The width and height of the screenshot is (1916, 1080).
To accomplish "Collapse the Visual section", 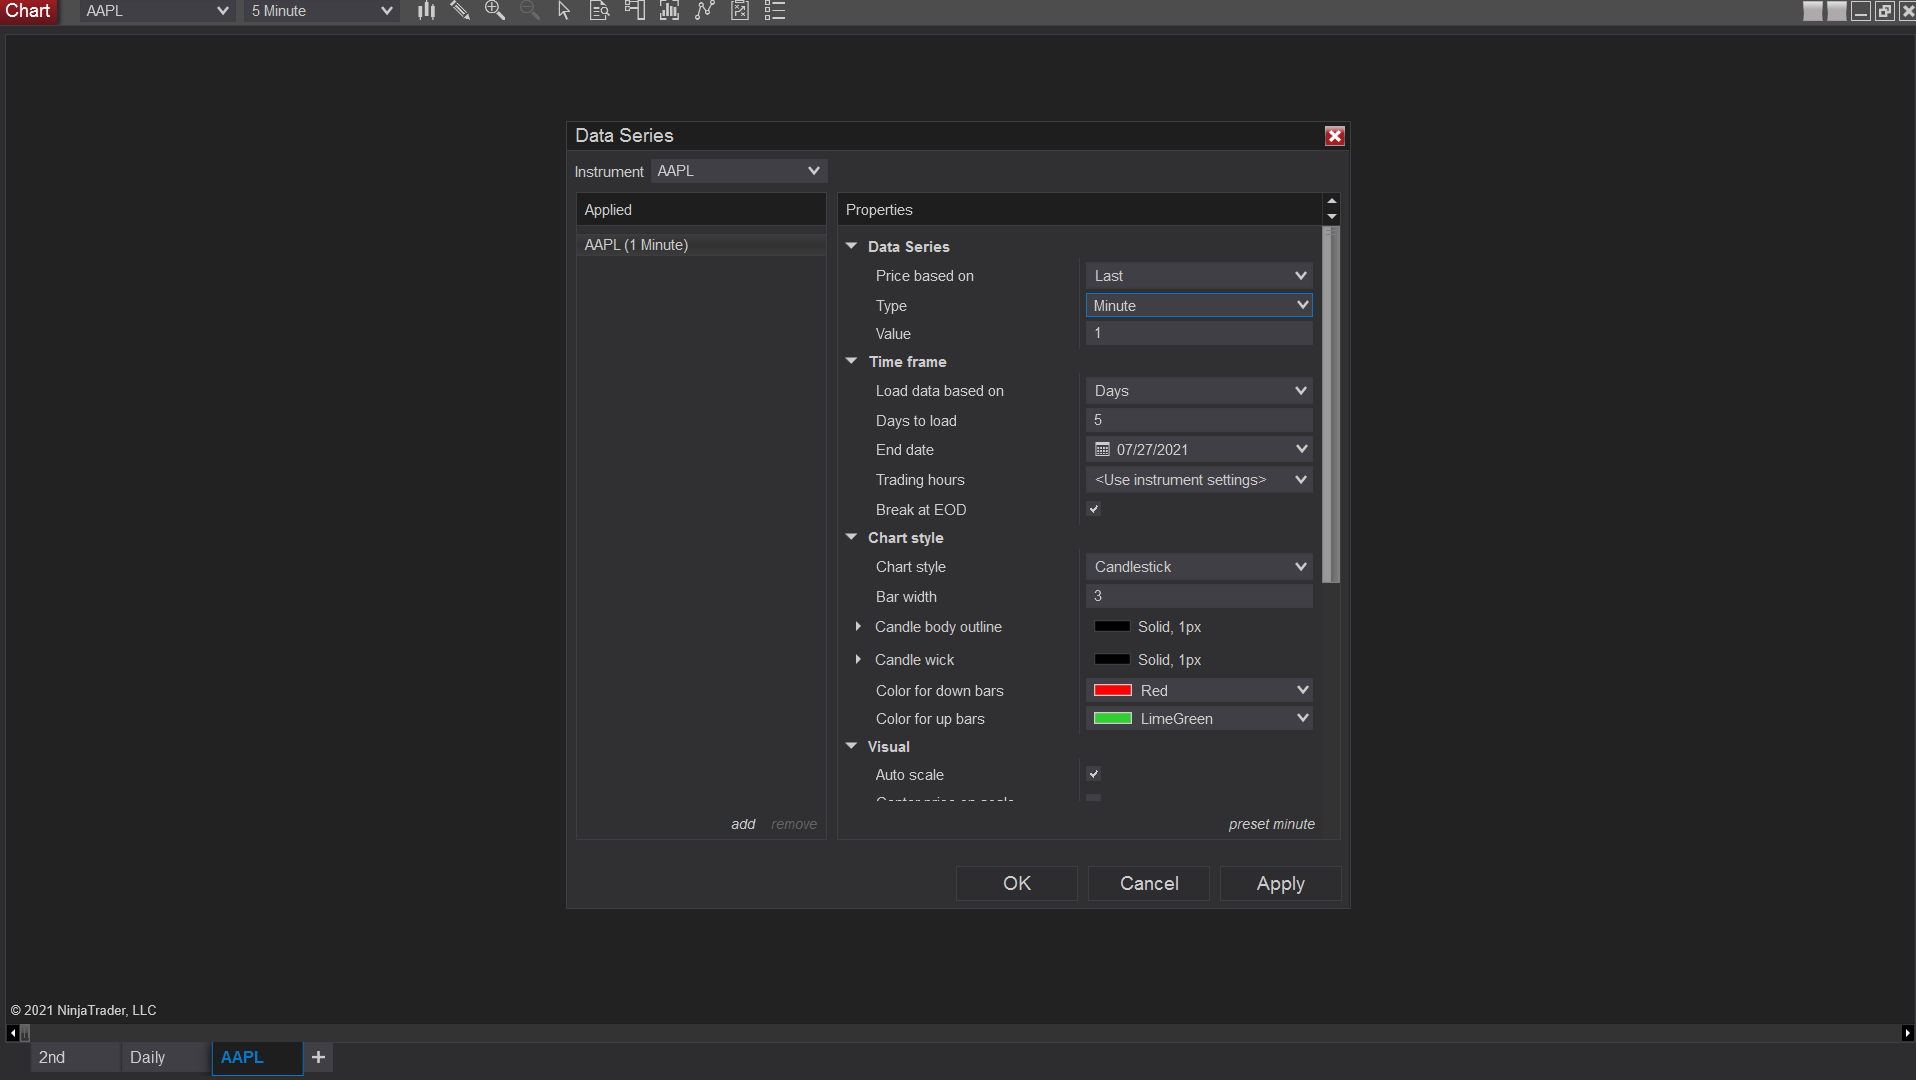I will coord(852,746).
